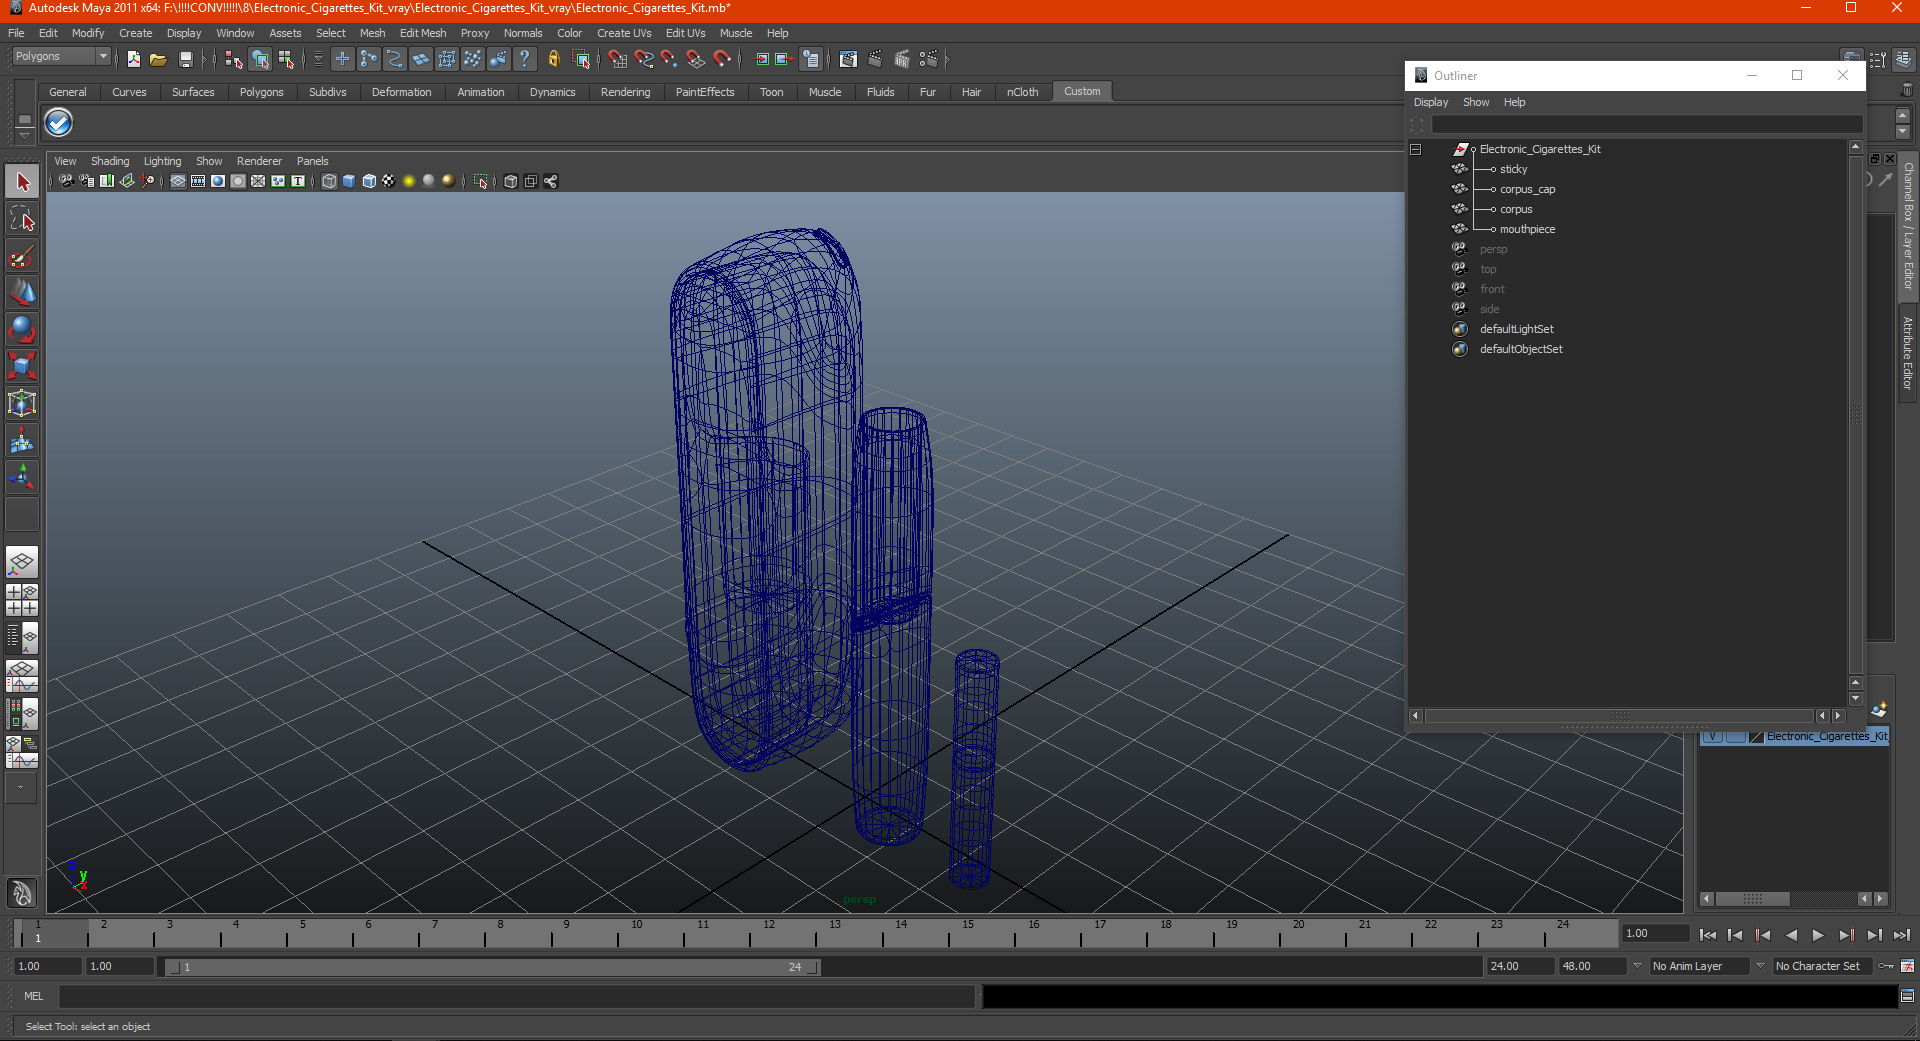
Task: Open the Polygons menu set dropdown
Action: (60, 57)
